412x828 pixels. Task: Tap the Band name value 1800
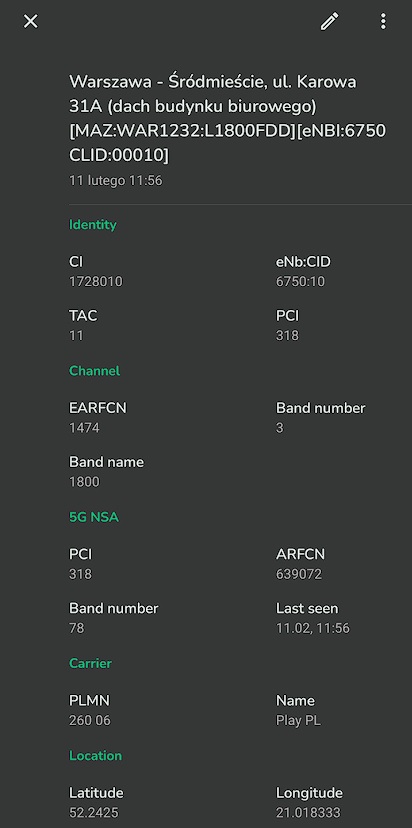[x=84, y=482]
